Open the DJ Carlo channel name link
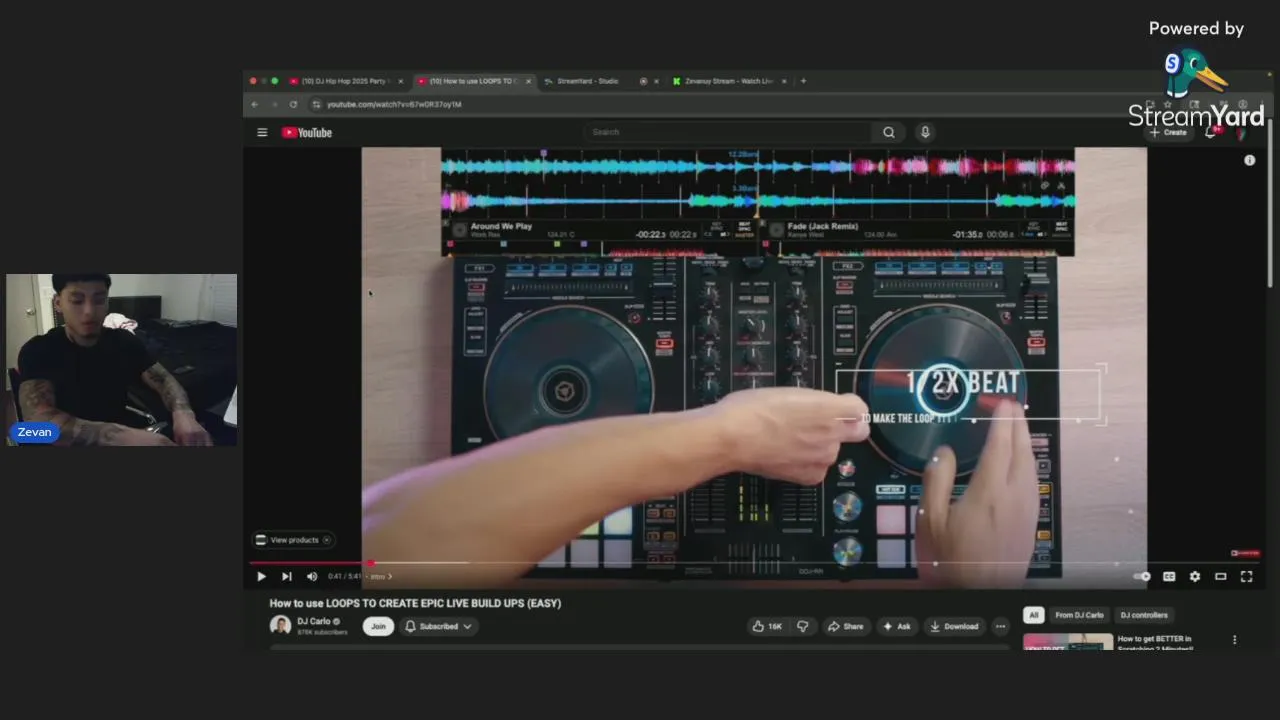This screenshot has width=1280, height=720. (x=313, y=621)
